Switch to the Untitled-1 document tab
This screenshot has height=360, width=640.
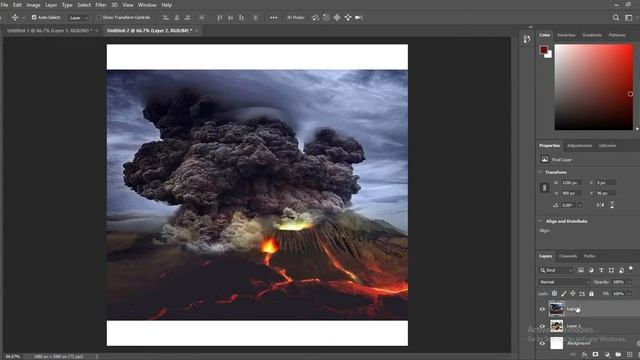pos(49,31)
